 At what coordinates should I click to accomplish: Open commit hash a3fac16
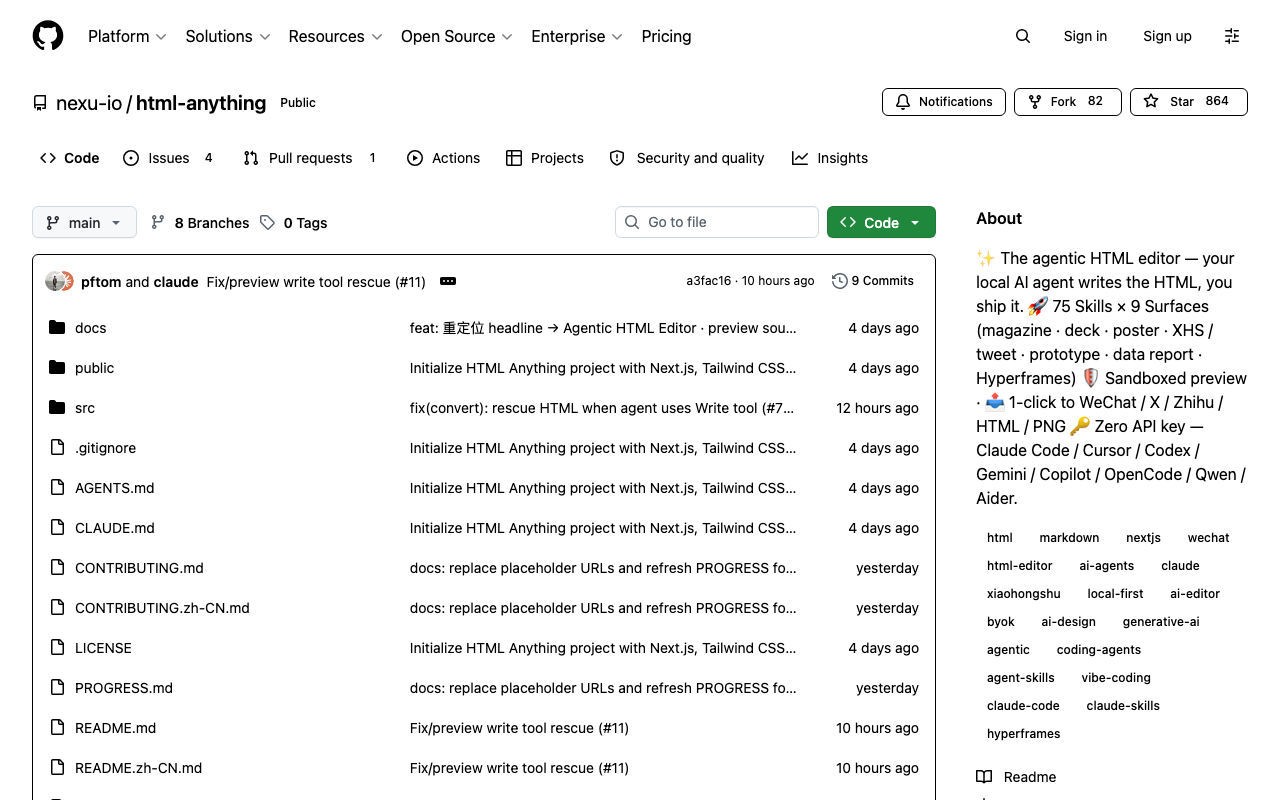708,281
